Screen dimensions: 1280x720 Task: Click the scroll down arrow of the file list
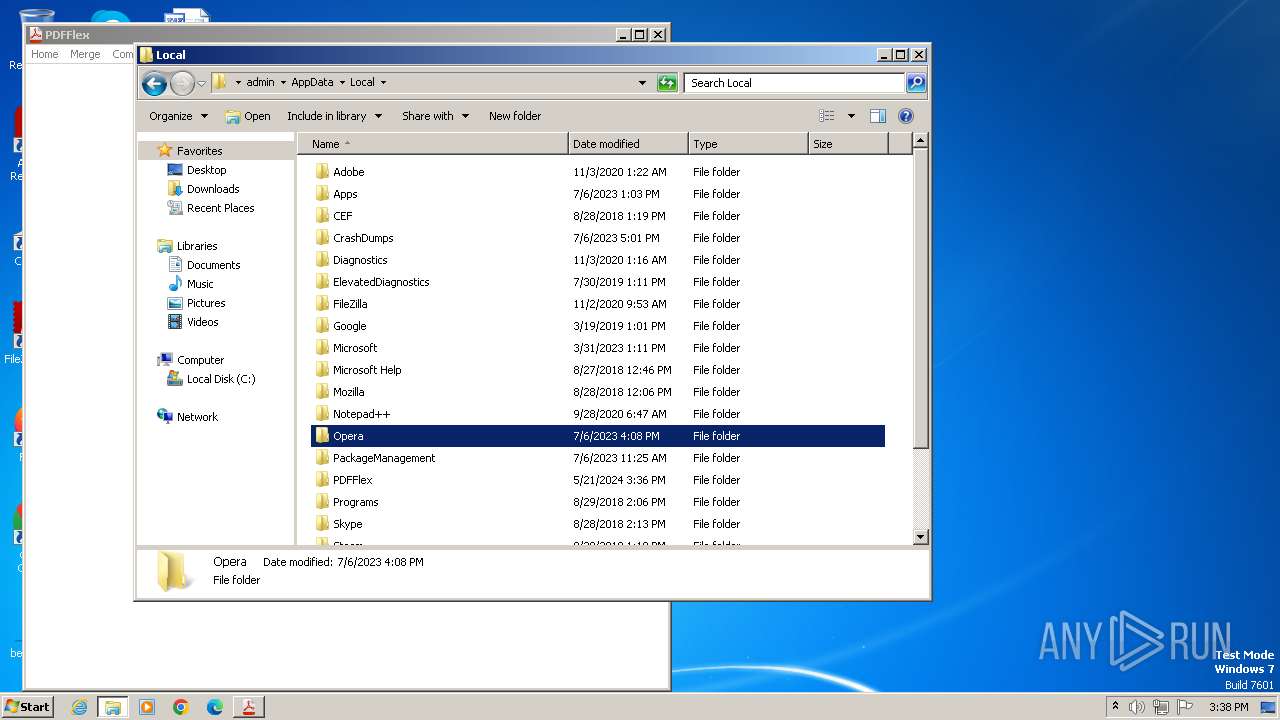[x=921, y=537]
